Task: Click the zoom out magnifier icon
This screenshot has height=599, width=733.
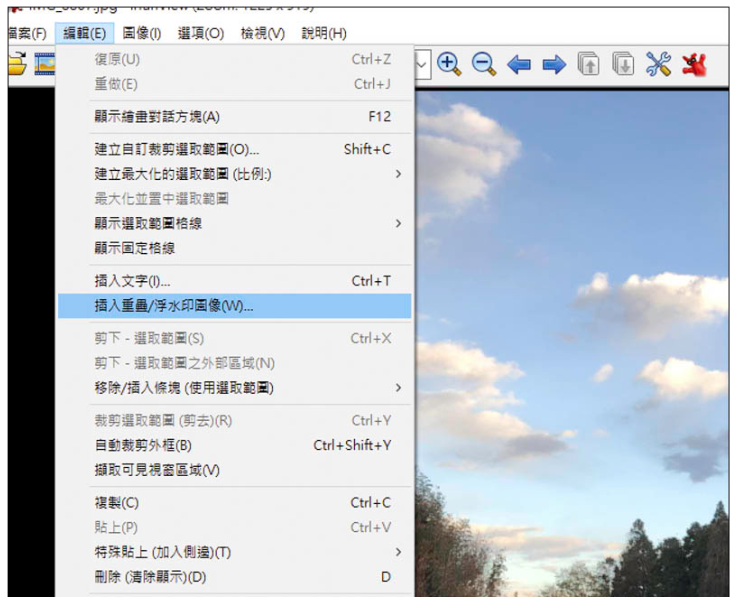Action: [484, 64]
